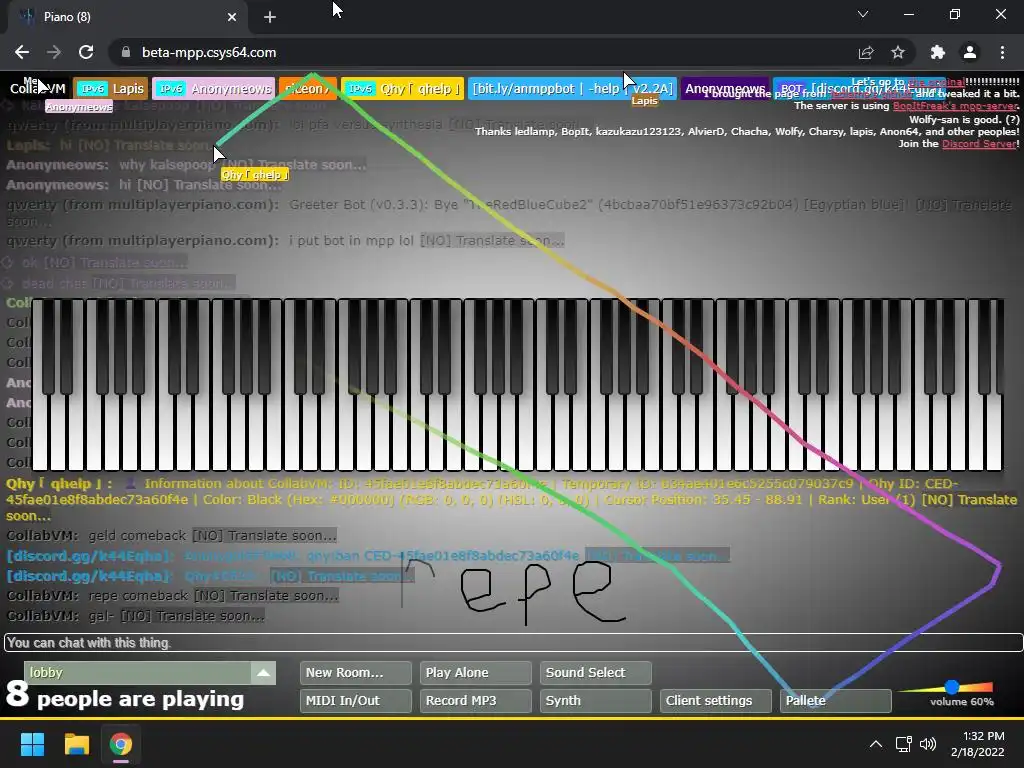Click the '8 people are playing' counter
Viewport: 1024px width, 768px height.
point(125,696)
